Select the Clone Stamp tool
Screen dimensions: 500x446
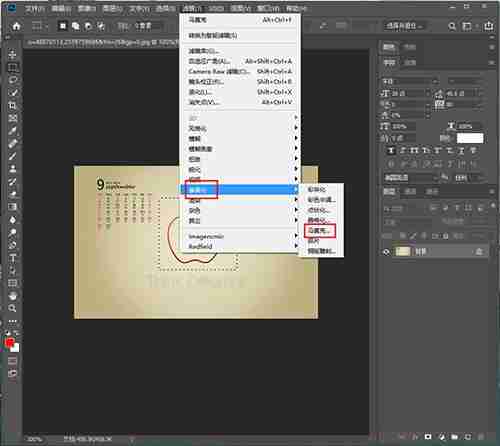click(13, 169)
